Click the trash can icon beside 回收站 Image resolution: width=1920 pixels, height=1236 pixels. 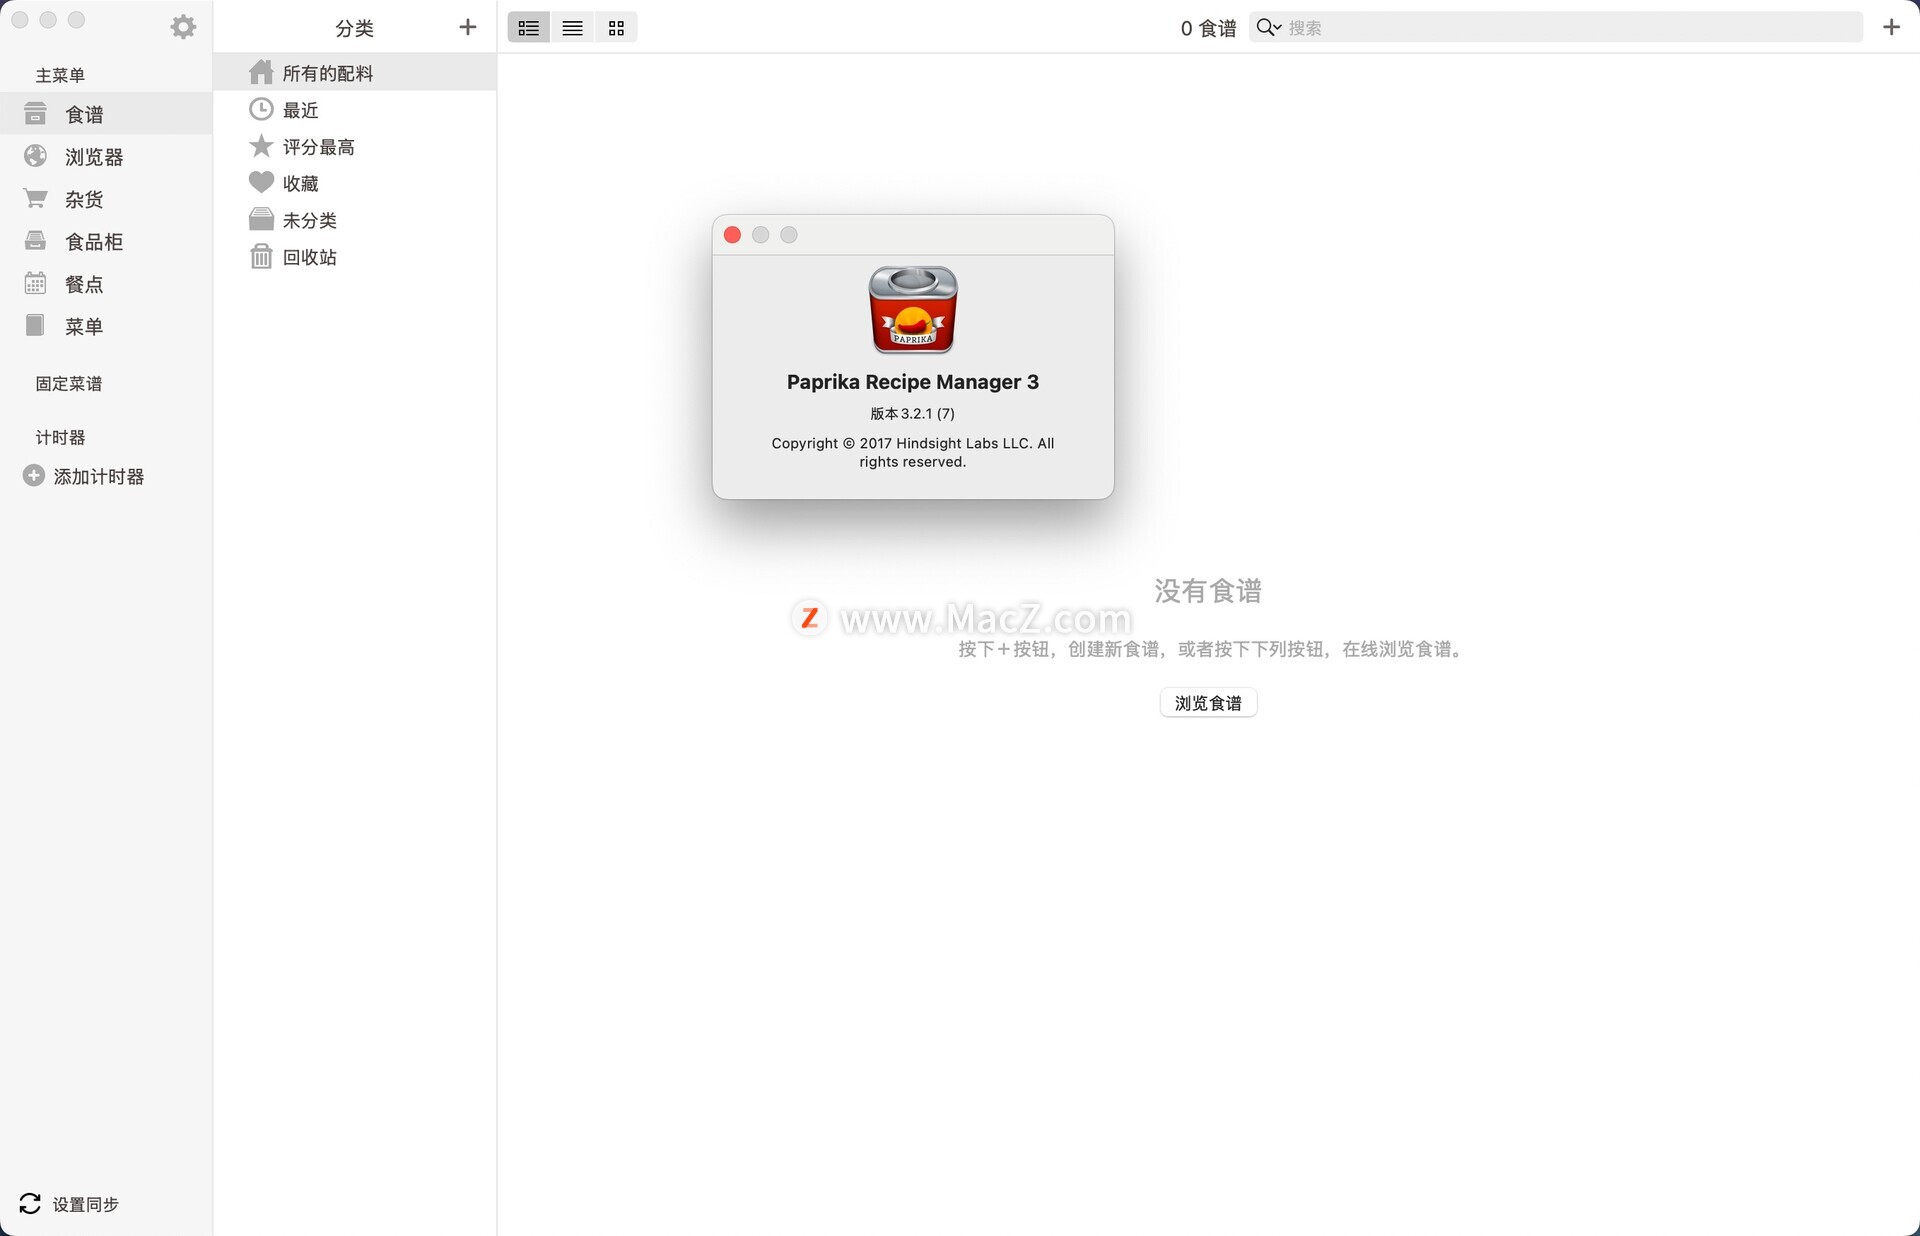[261, 256]
